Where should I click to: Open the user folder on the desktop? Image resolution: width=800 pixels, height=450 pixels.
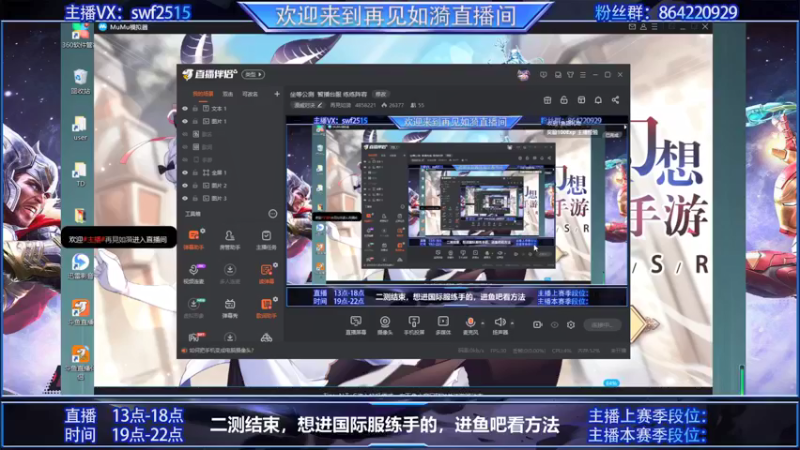tap(80, 128)
